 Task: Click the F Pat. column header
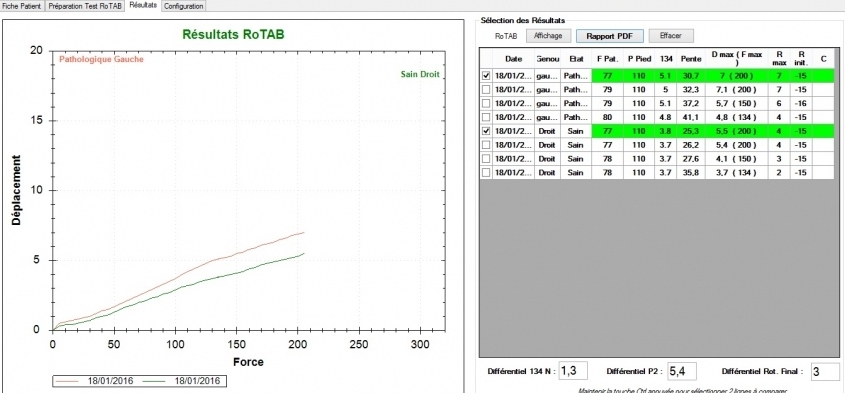pyautogui.click(x=607, y=58)
